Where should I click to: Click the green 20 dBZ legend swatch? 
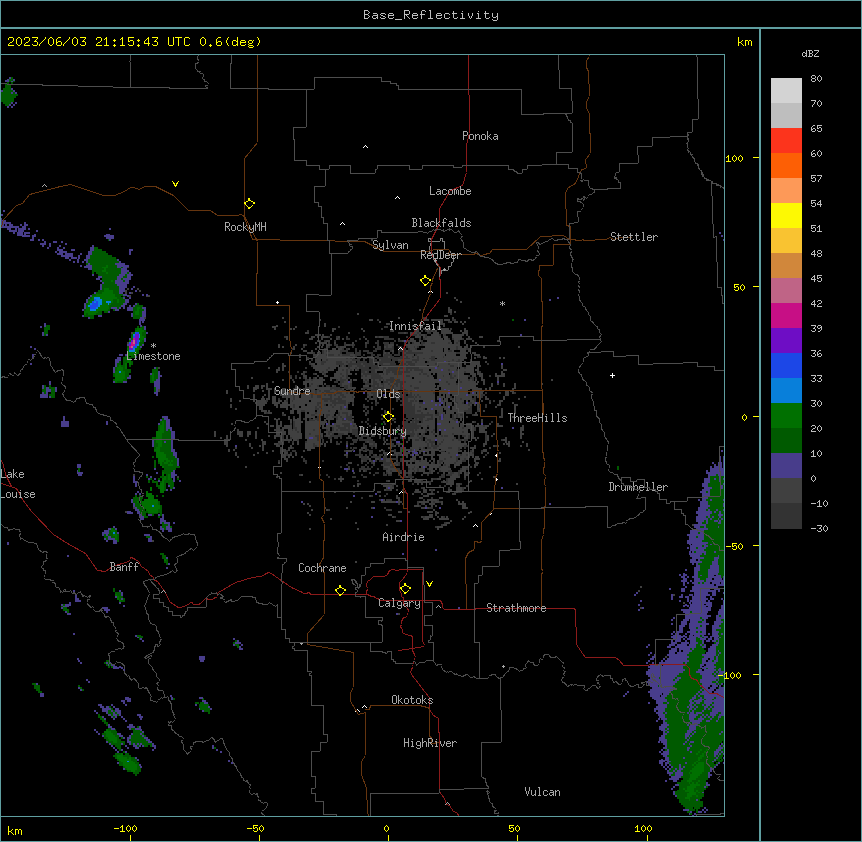[x=786, y=416]
